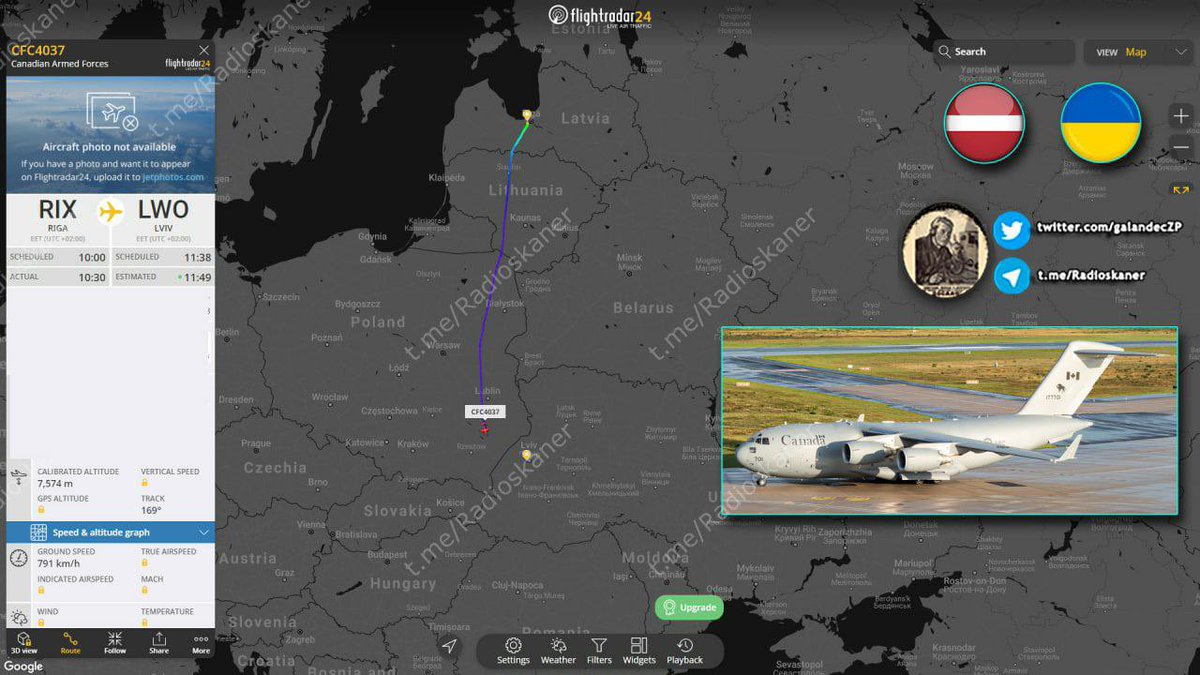Click the Upgrade button

coord(689,607)
